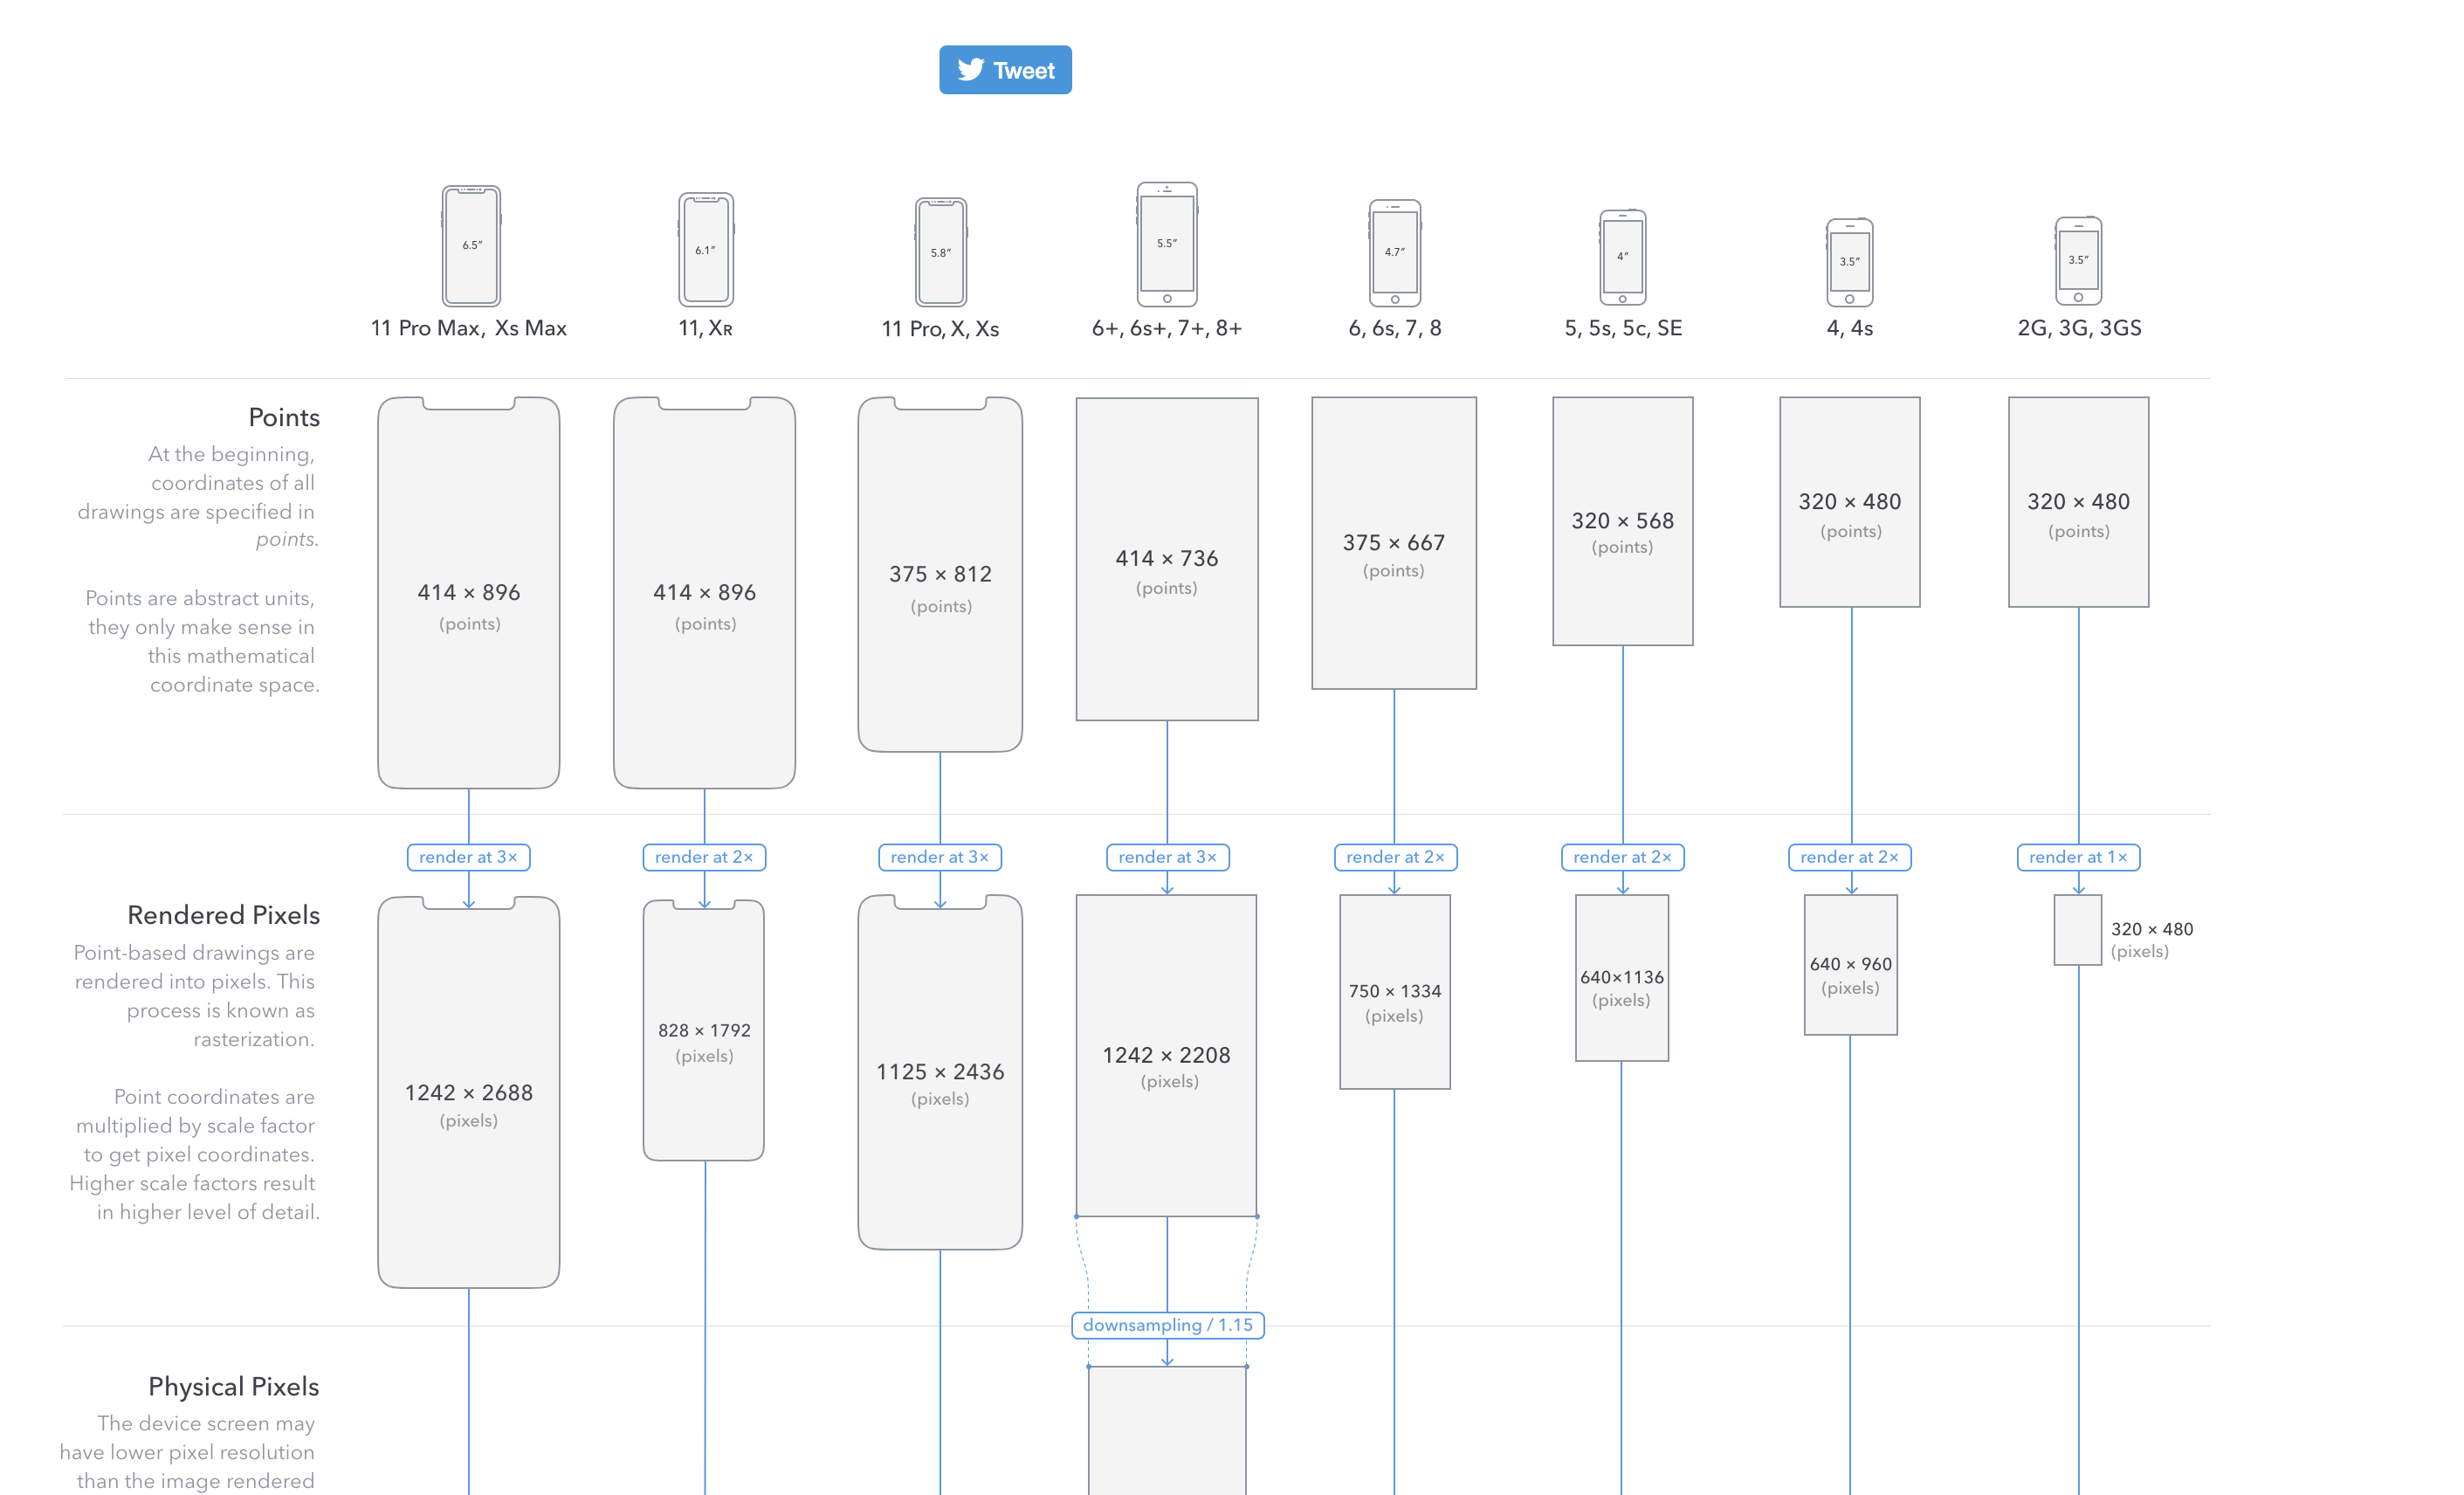Viewport: 2464px width, 1495px height.
Task: Click the "Rendered Pixels" section heading
Action: tap(224, 915)
